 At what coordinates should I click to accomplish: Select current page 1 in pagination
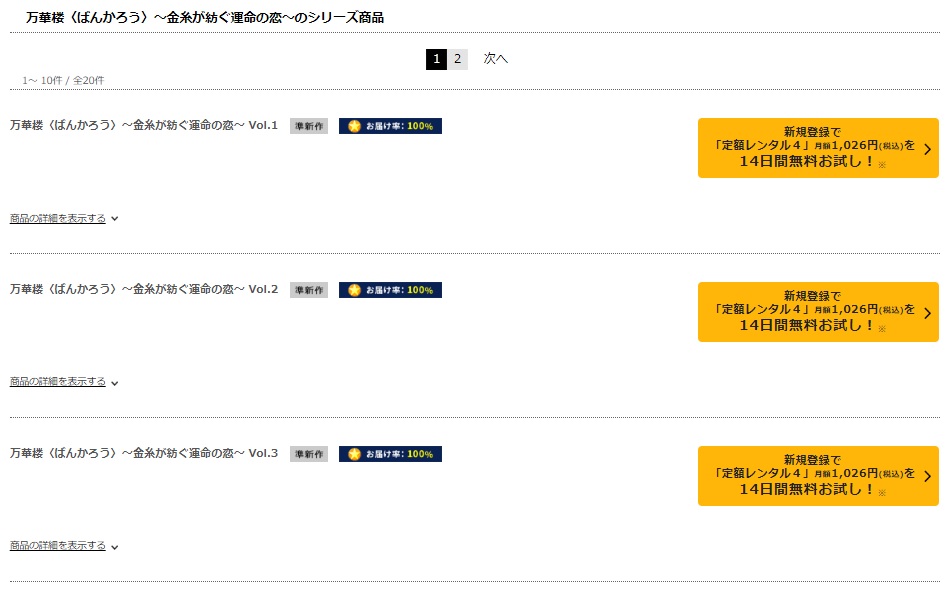437,59
